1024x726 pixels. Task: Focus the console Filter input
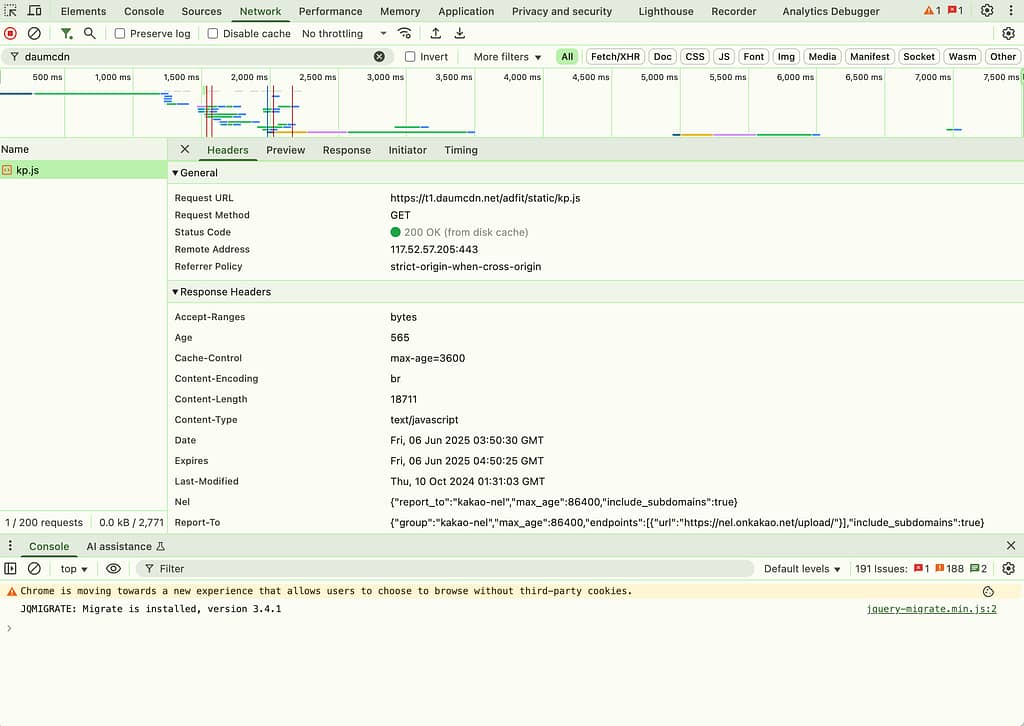444,569
